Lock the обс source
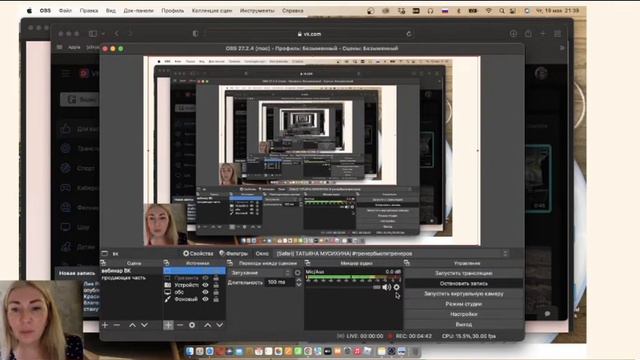The image size is (640, 360). click(216, 292)
